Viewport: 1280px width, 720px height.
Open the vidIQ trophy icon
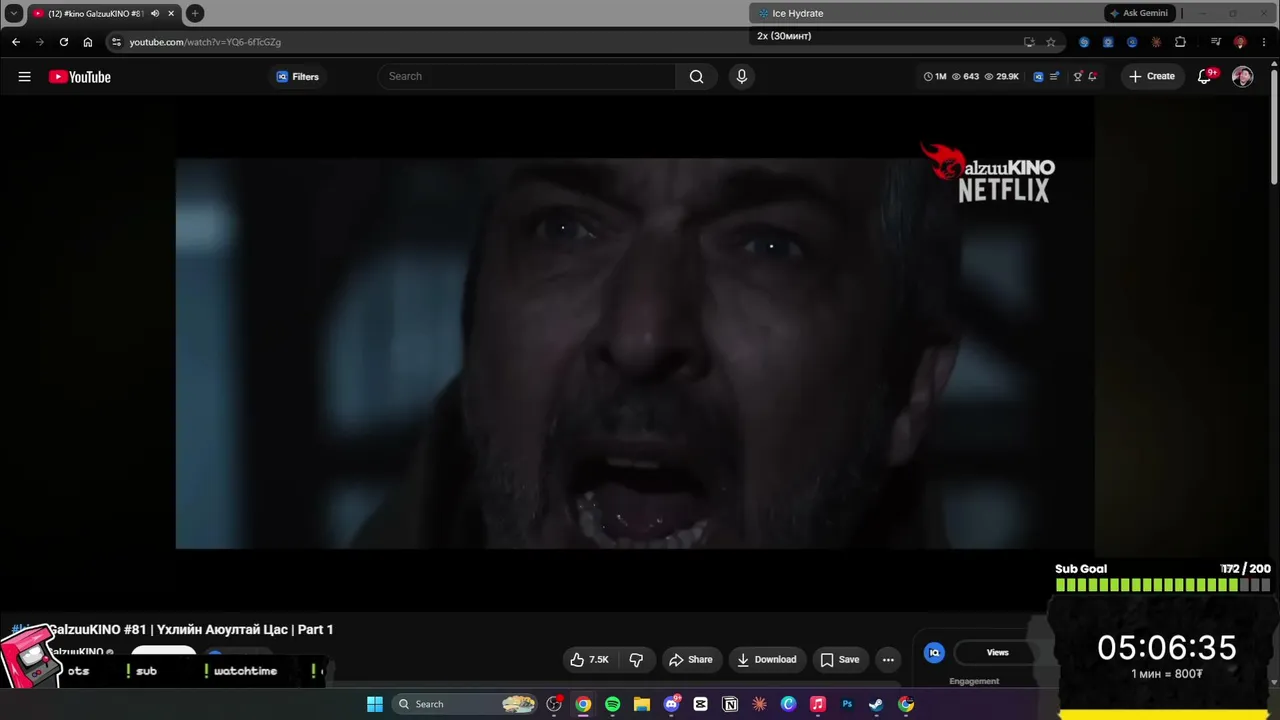pyautogui.click(x=1077, y=77)
